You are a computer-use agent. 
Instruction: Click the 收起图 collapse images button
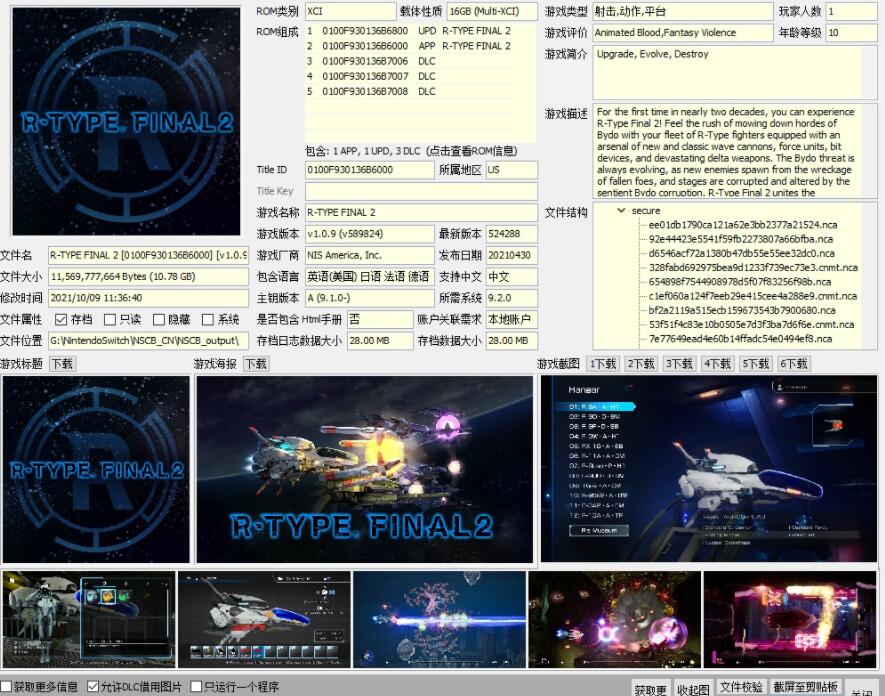click(693, 688)
